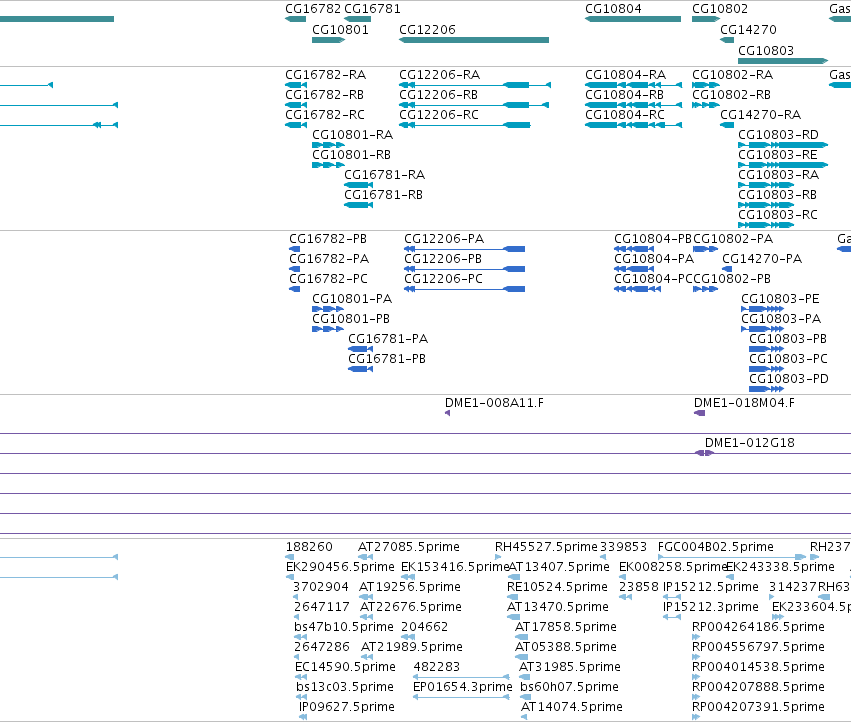This screenshot has height=722, width=851.
Task: Click the CG10801-PA protein label
Action: [x=352, y=299]
